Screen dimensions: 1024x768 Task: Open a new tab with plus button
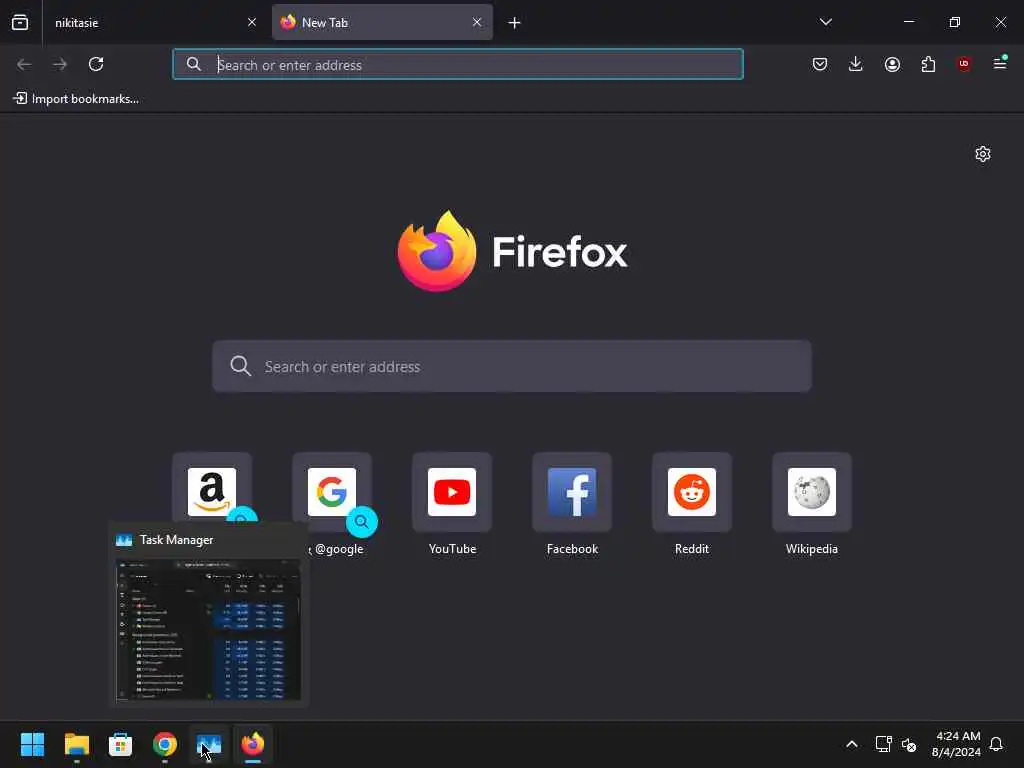tap(514, 23)
